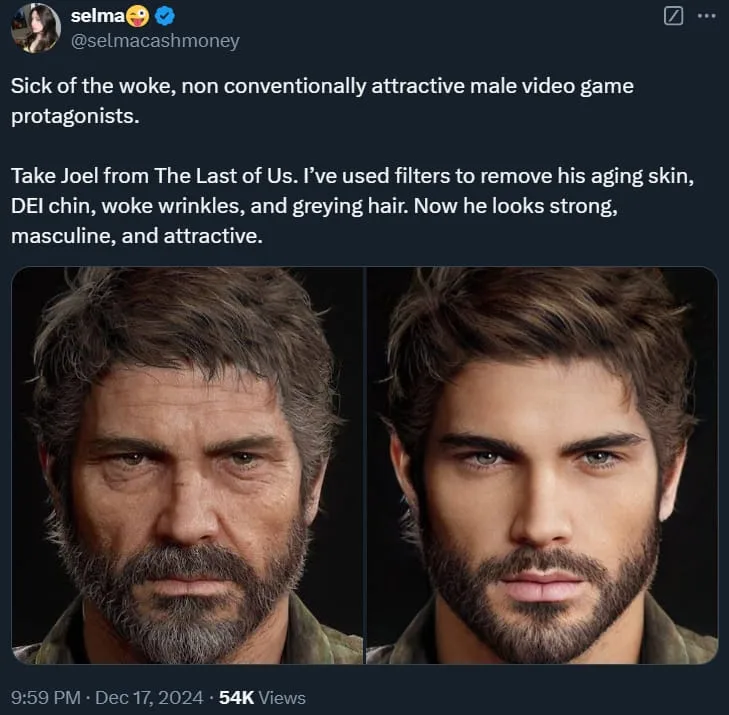Click the word 'protagonists.' in the post
This screenshot has height=715, width=729.
[75, 116]
